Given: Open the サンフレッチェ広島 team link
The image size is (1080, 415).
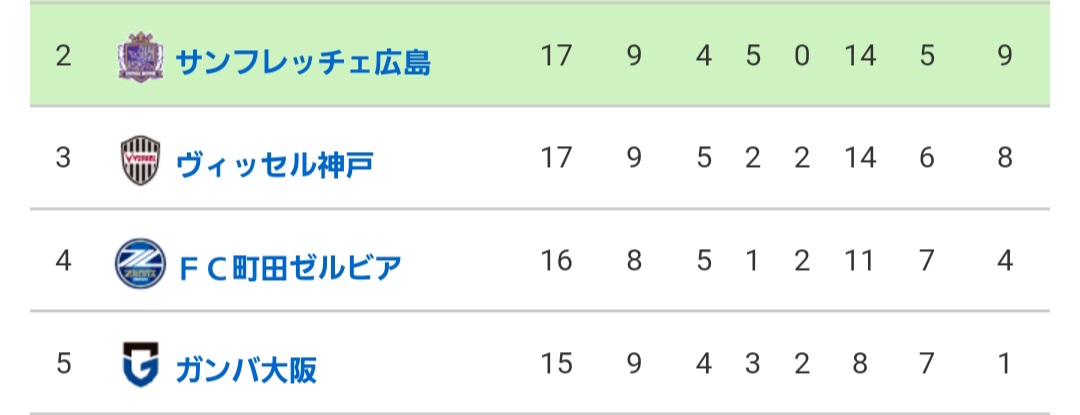Looking at the screenshot, I should click(x=303, y=63).
